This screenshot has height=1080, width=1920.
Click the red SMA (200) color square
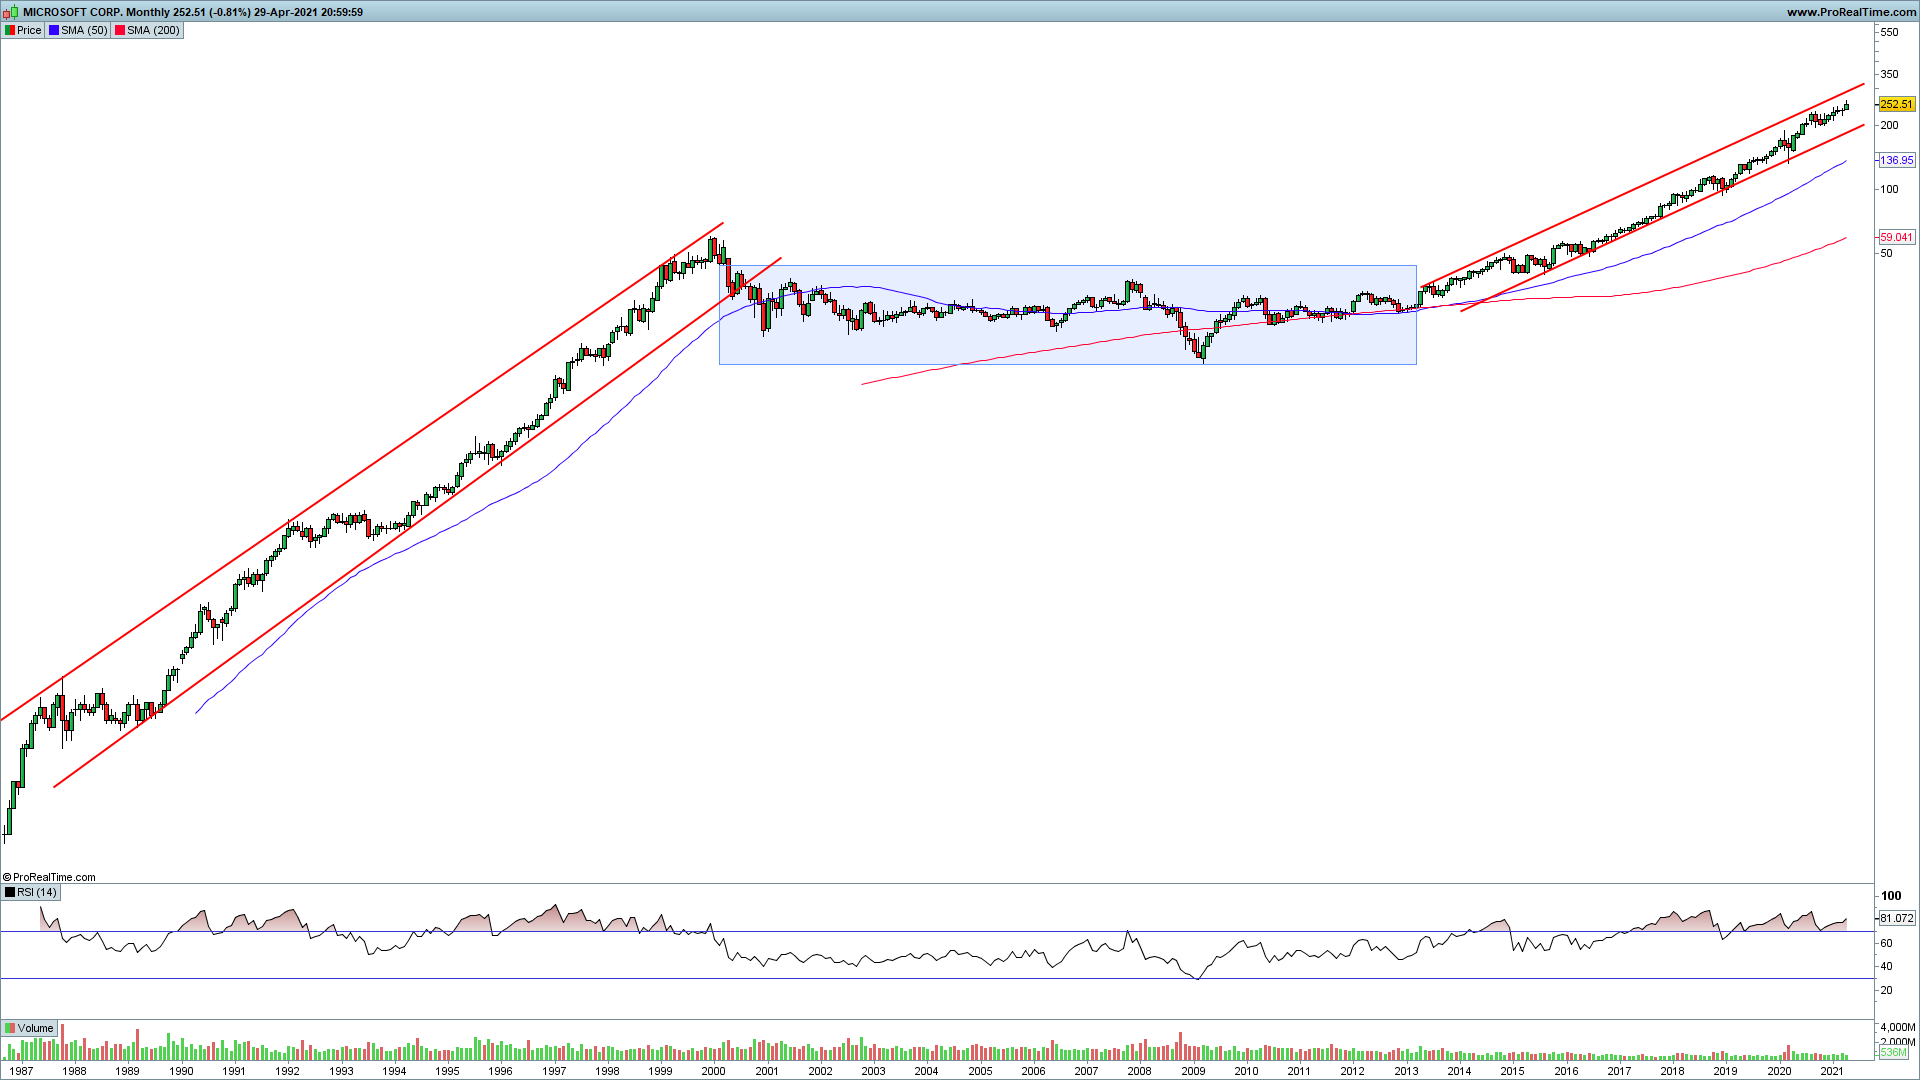(120, 30)
